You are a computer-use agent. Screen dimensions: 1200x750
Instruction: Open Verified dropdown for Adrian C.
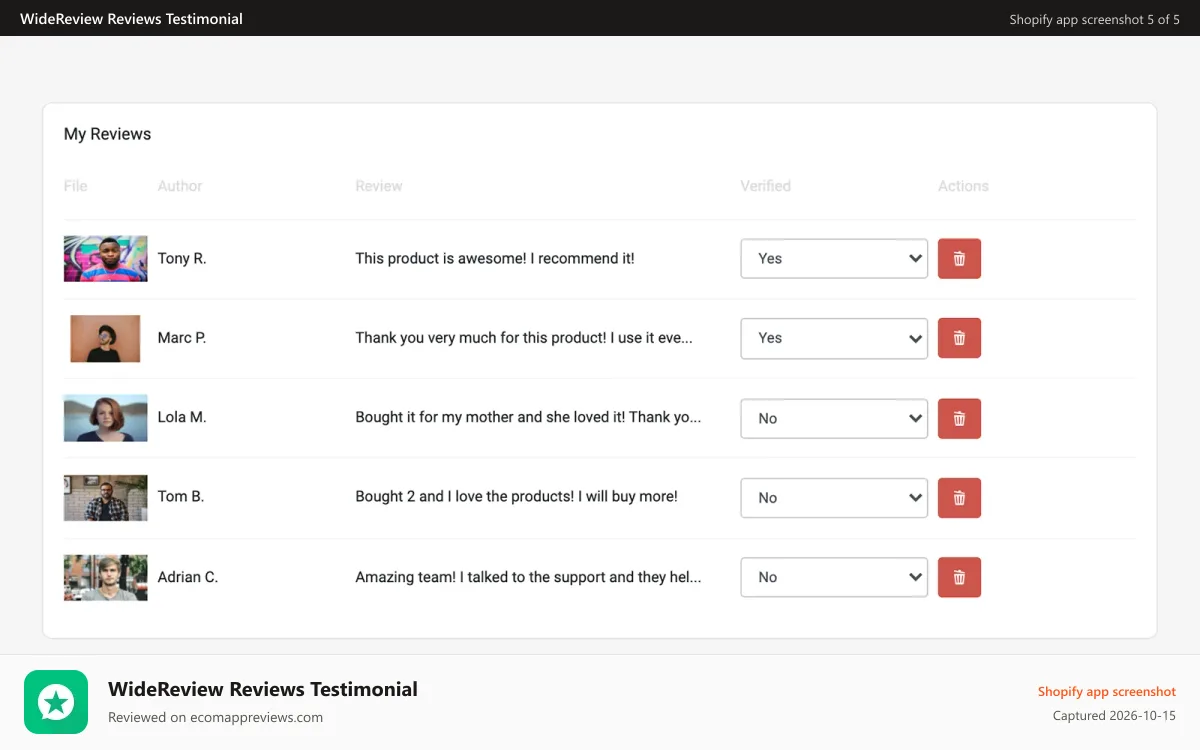834,577
